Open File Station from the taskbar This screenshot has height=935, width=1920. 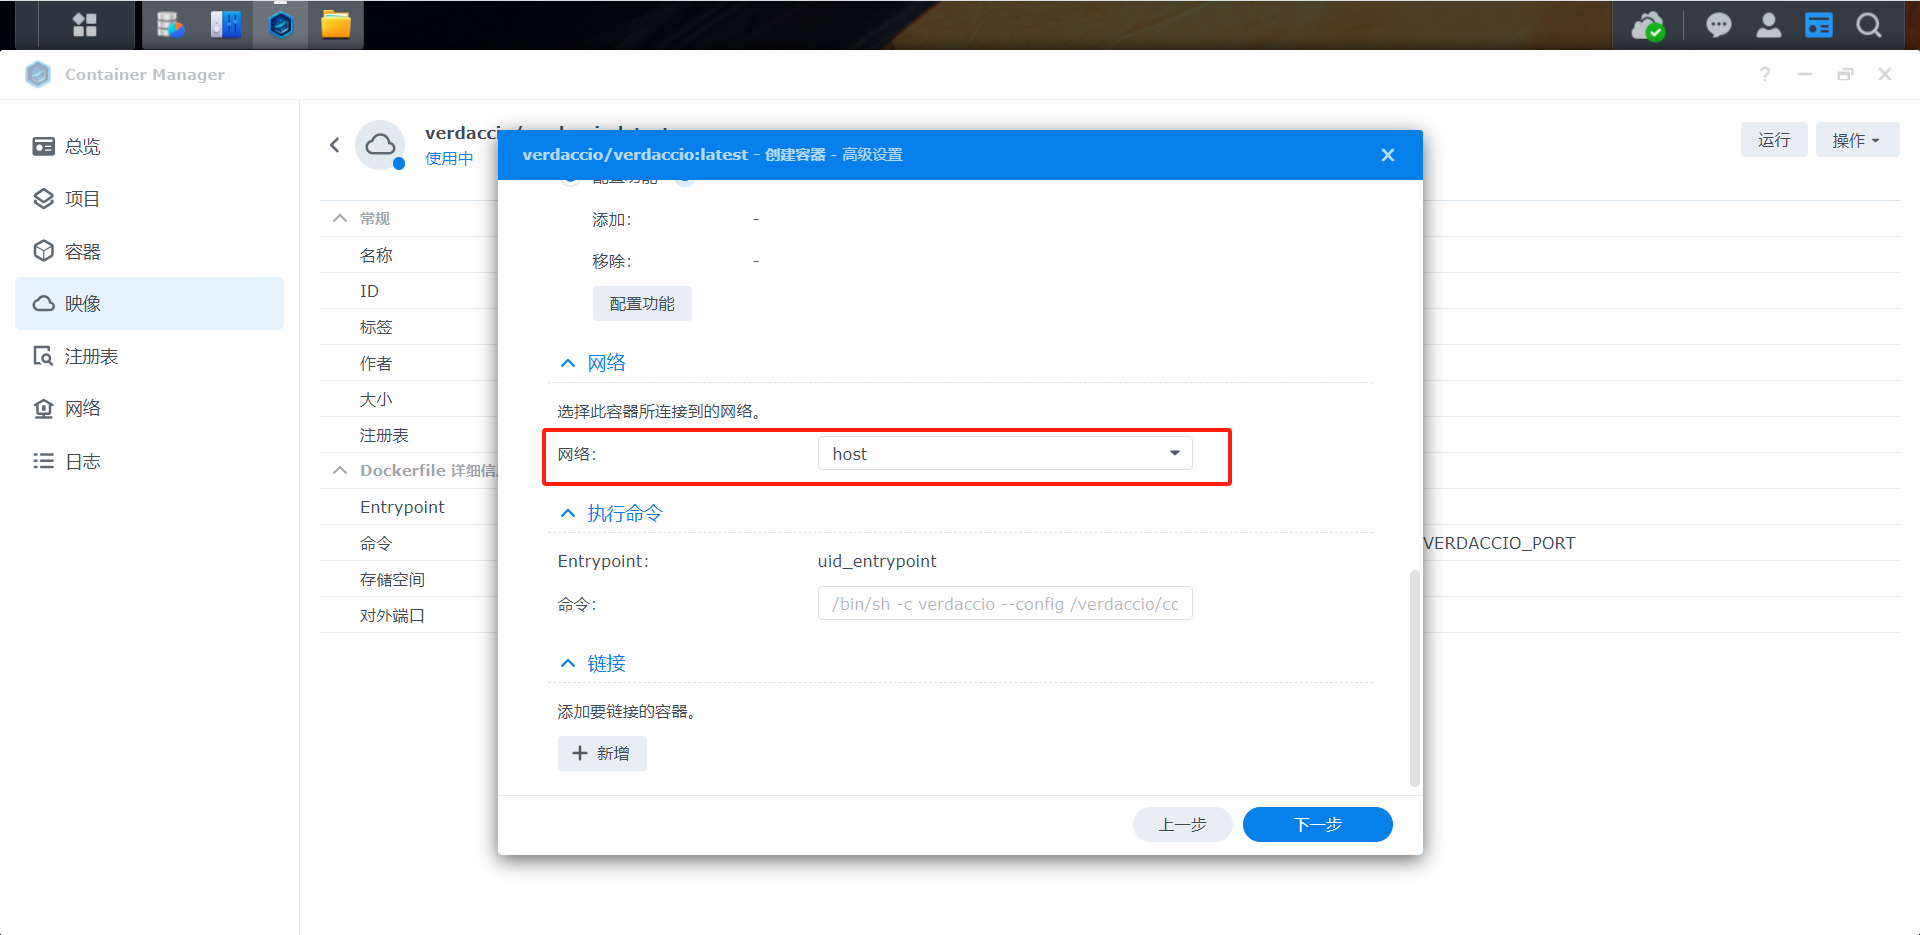pyautogui.click(x=336, y=24)
